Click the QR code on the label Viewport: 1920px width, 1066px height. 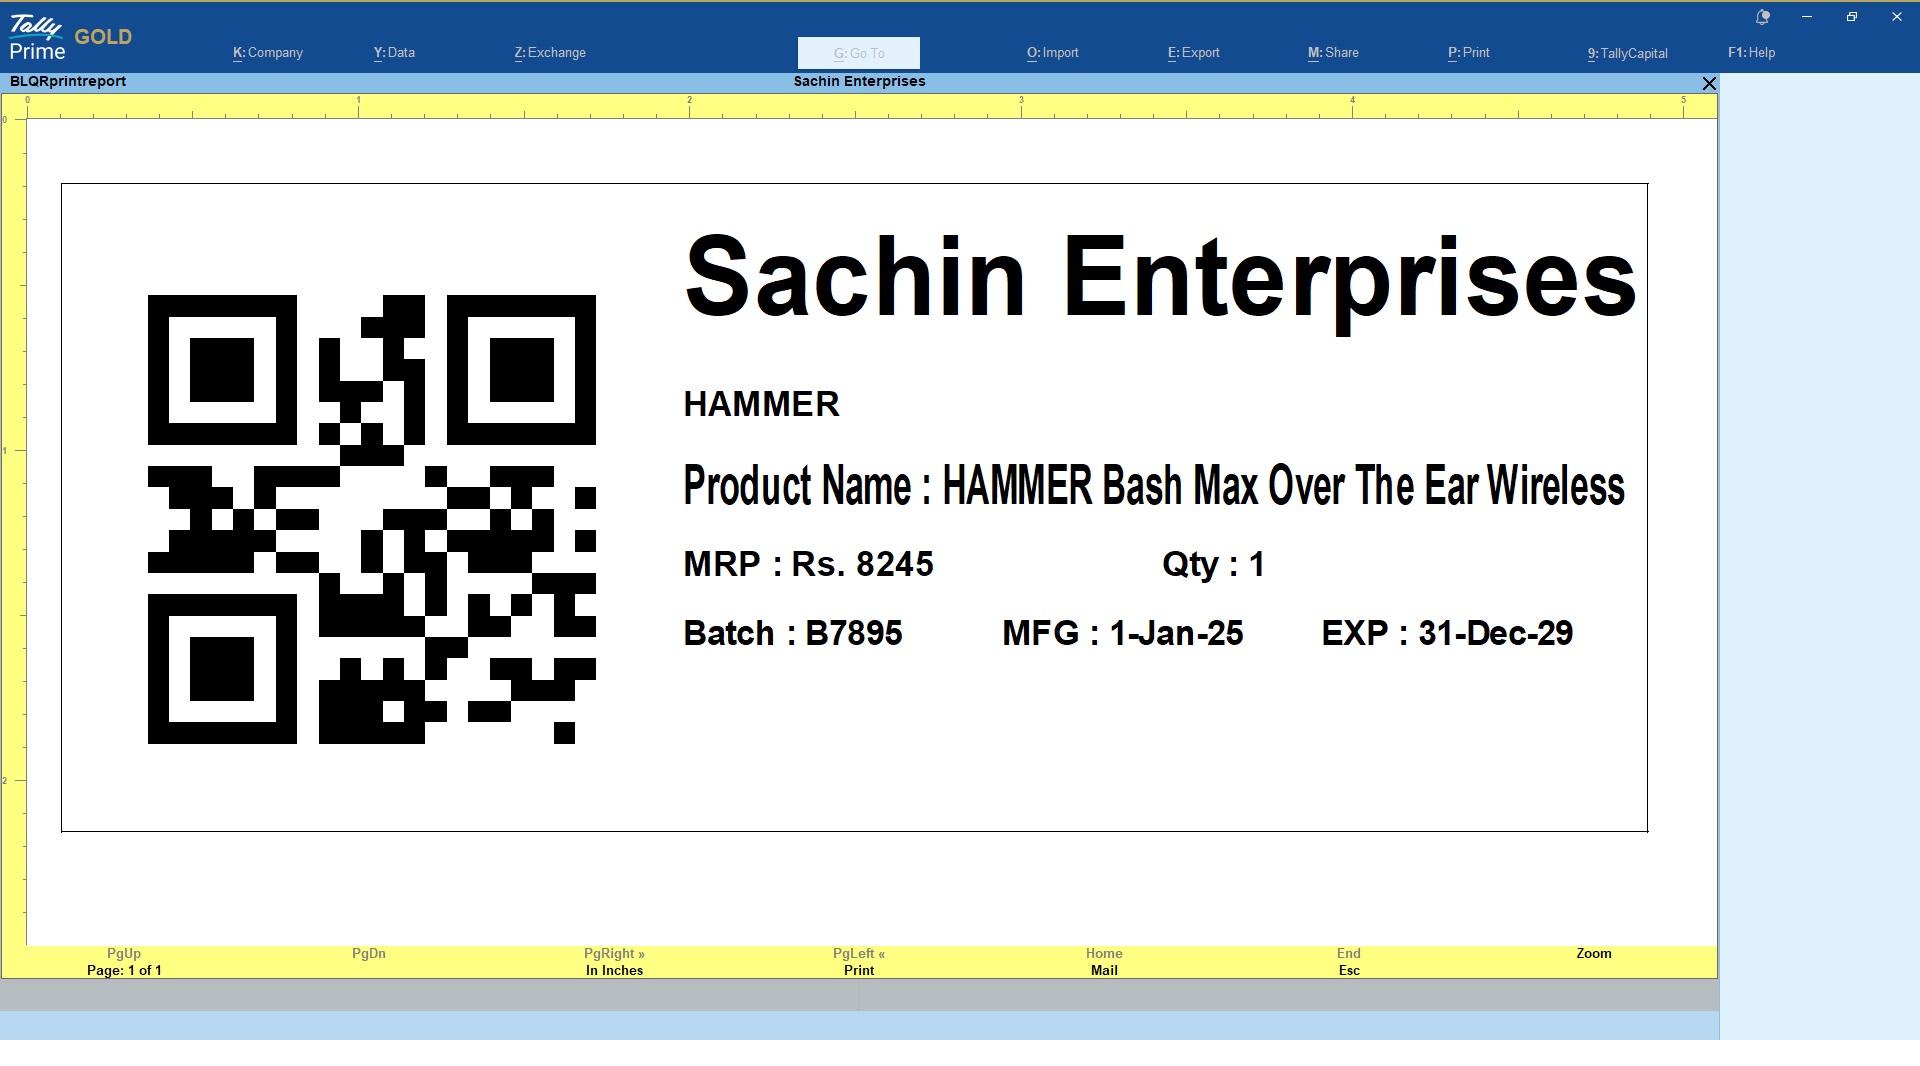pos(372,519)
